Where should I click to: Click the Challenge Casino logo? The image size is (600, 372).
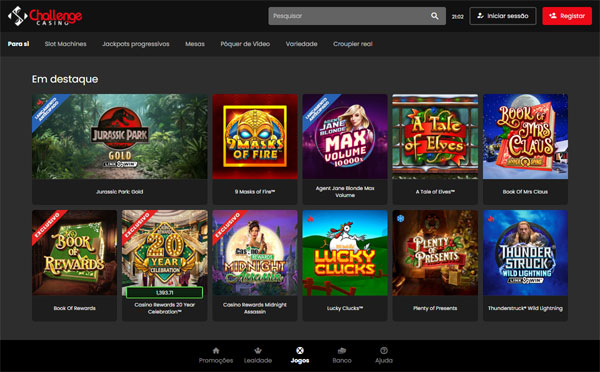point(45,16)
